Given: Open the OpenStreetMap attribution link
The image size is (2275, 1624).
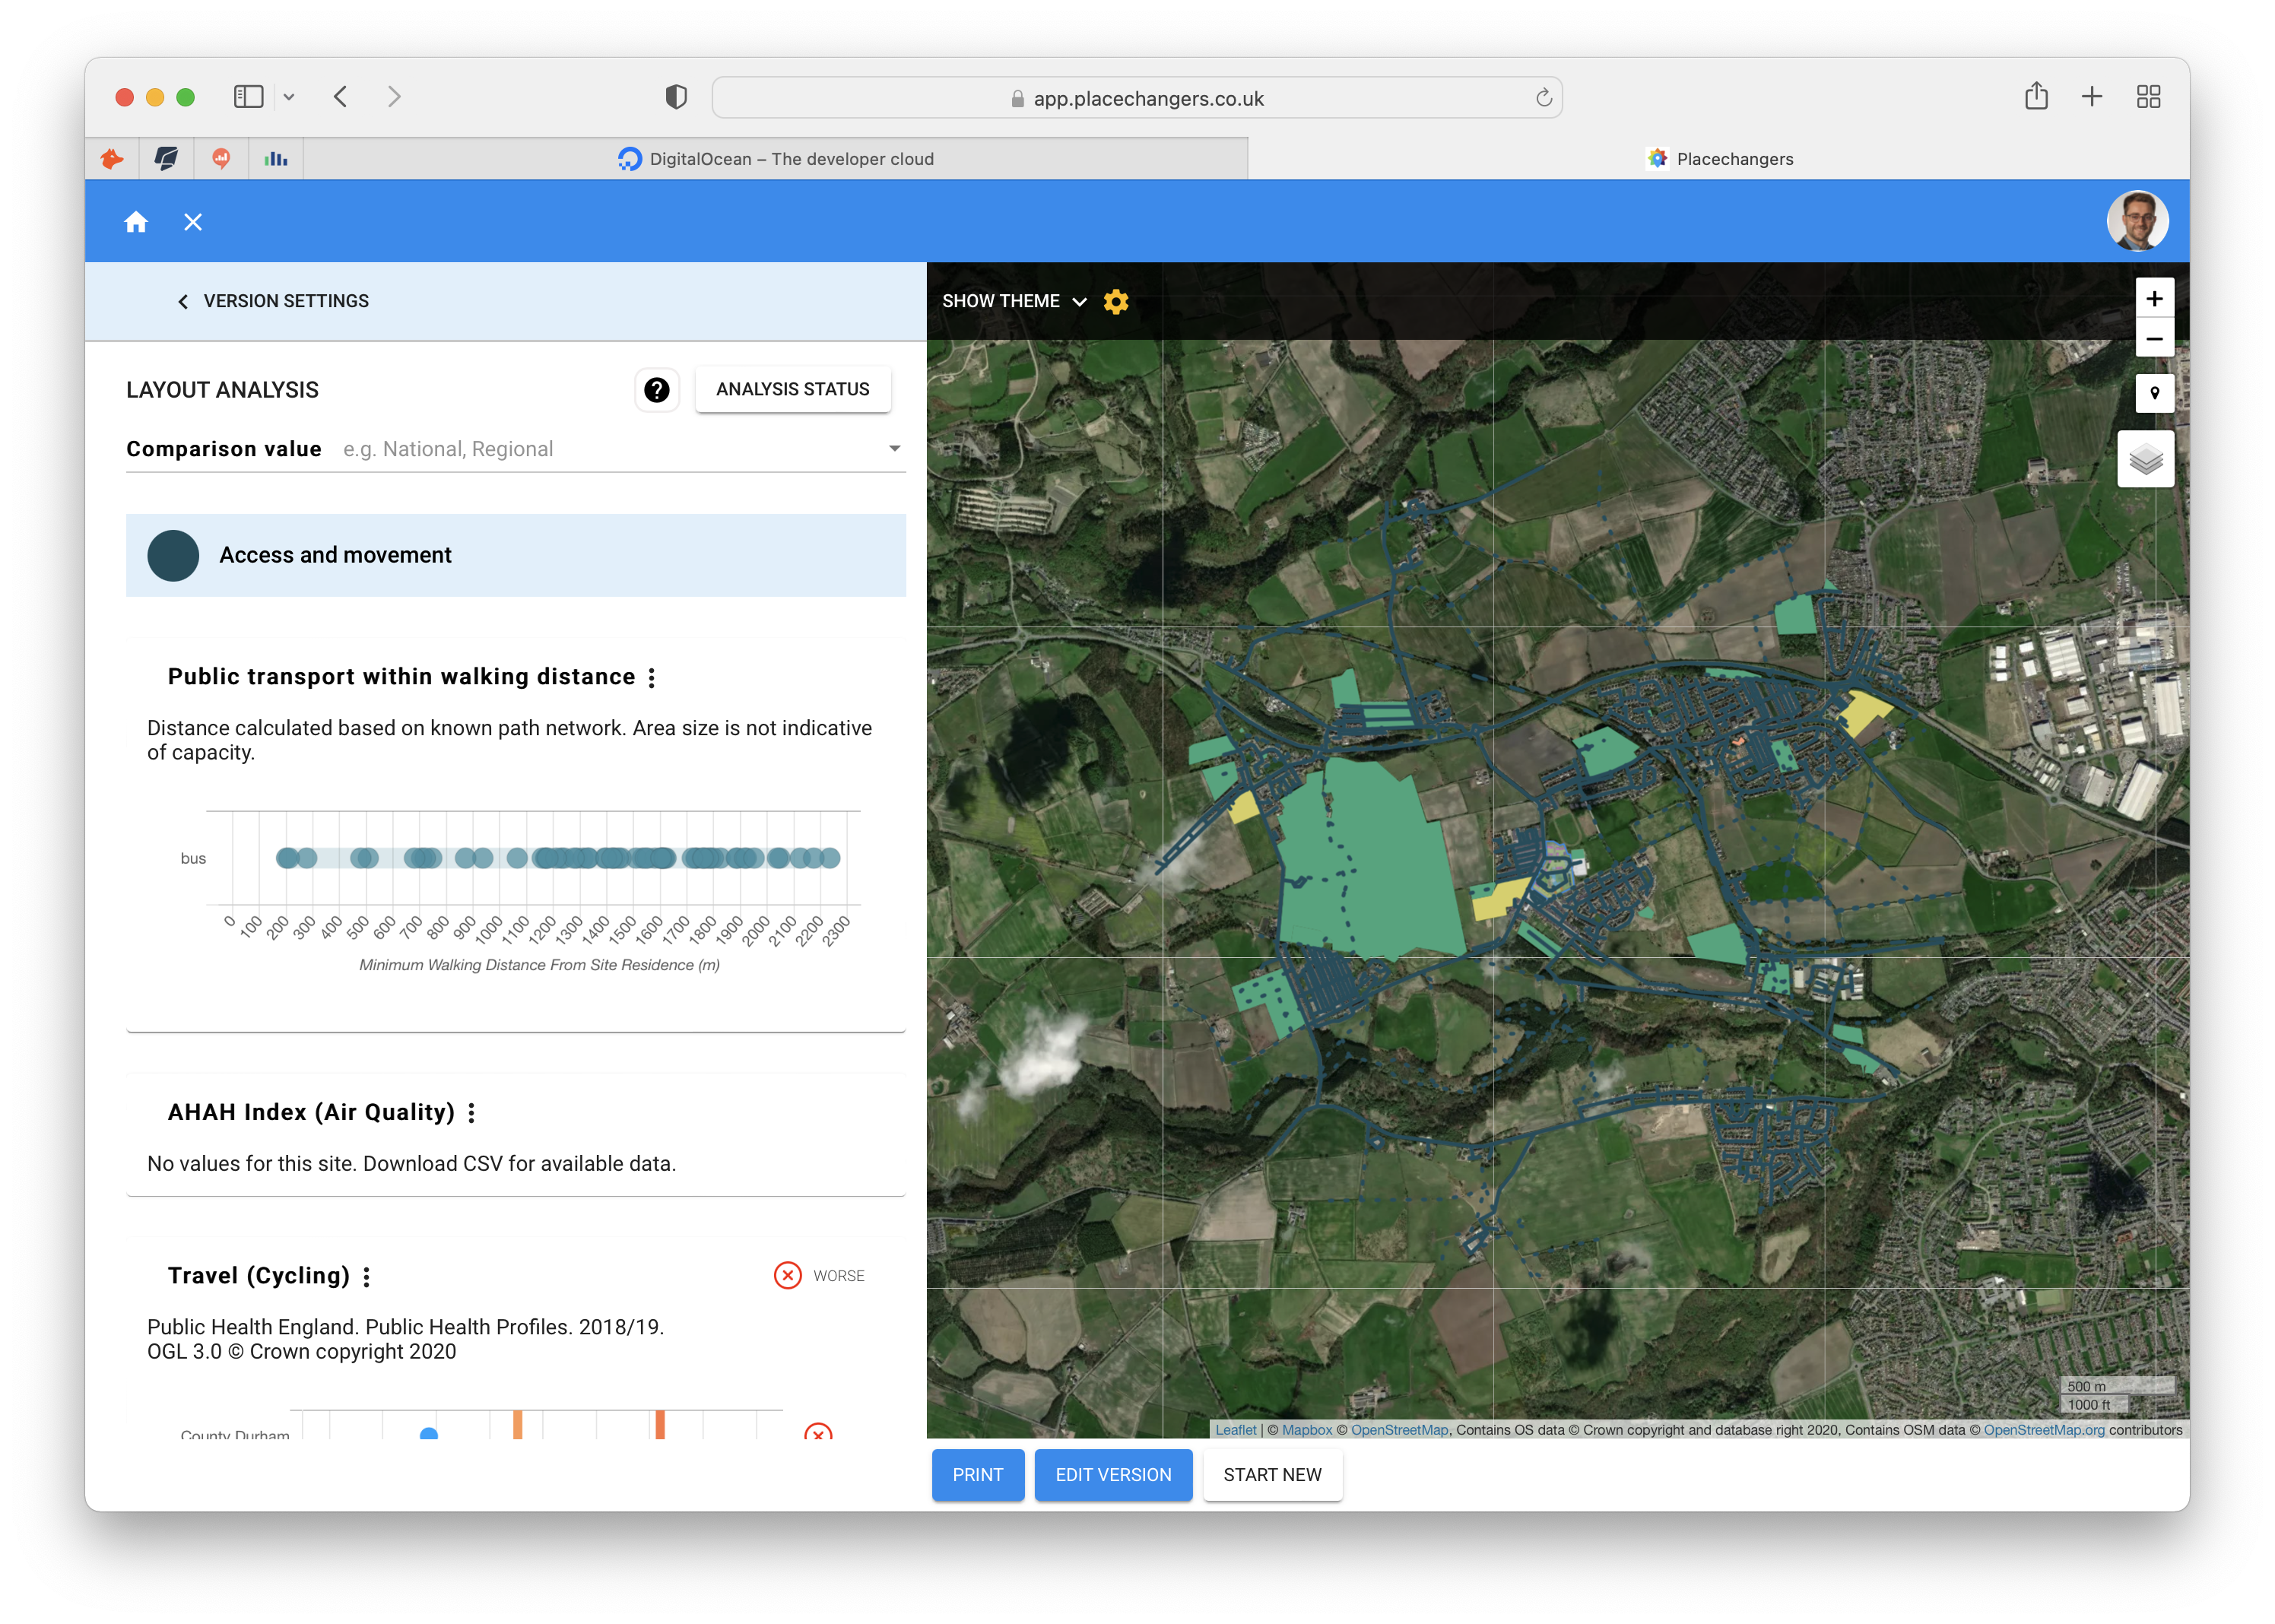Looking at the screenshot, I should [1399, 1430].
